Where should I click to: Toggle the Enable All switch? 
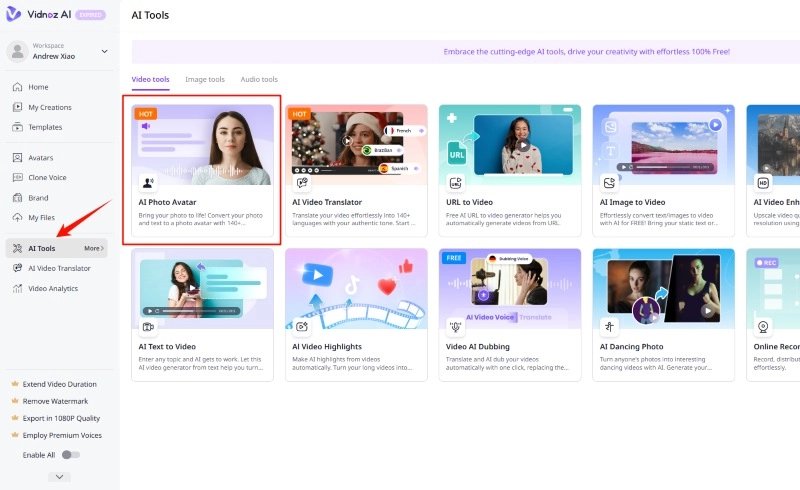[70, 454]
